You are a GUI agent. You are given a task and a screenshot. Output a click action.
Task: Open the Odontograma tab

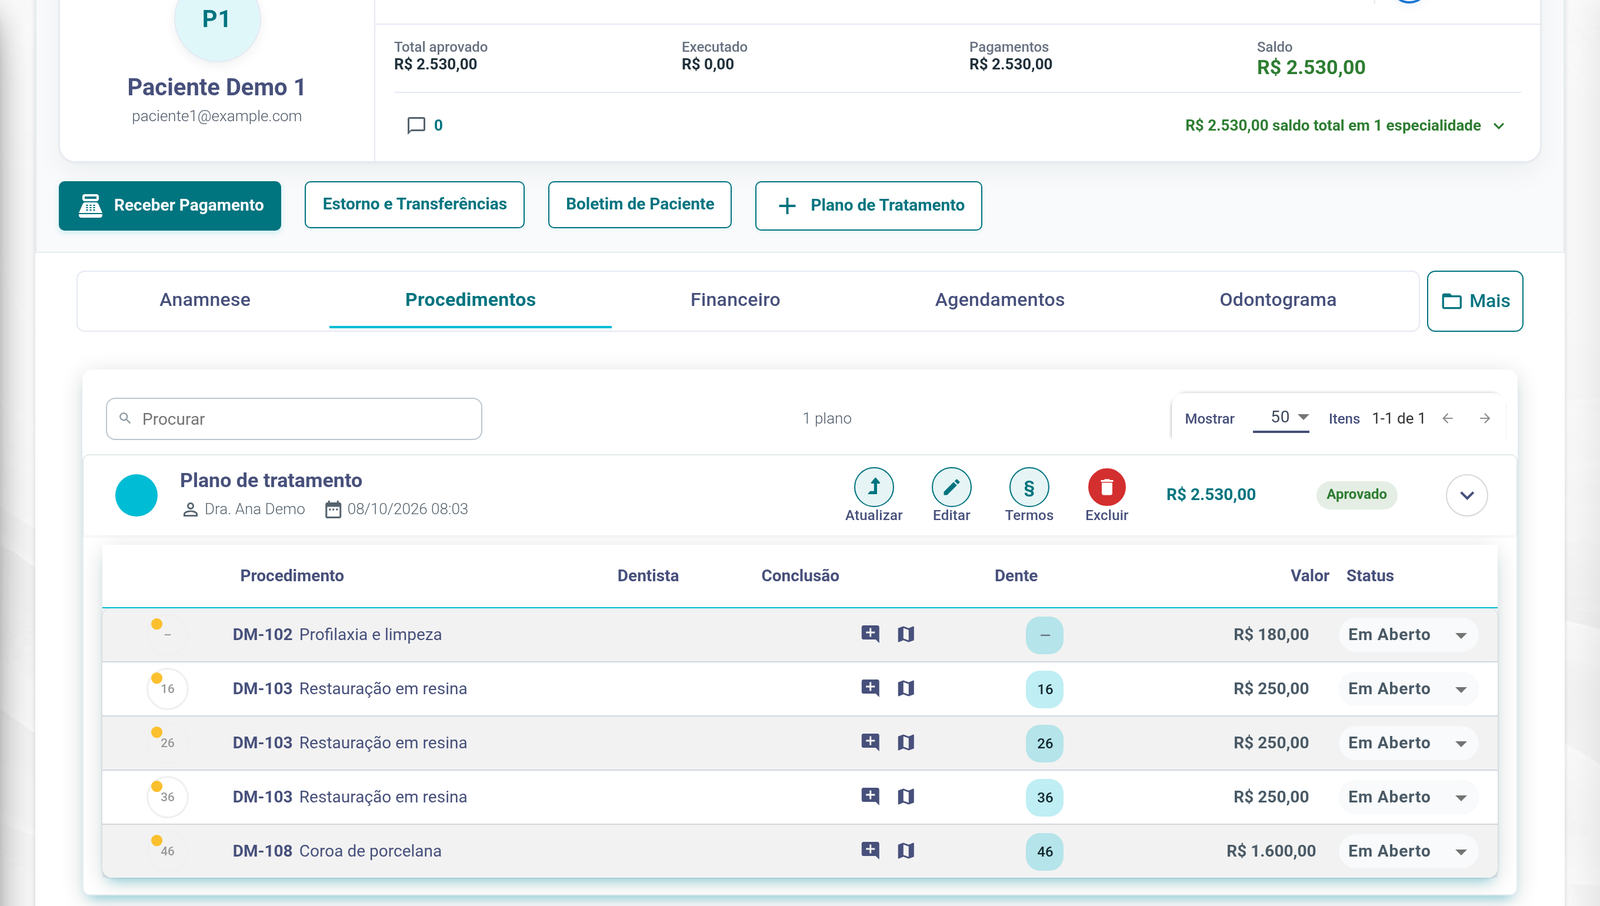[1278, 300]
